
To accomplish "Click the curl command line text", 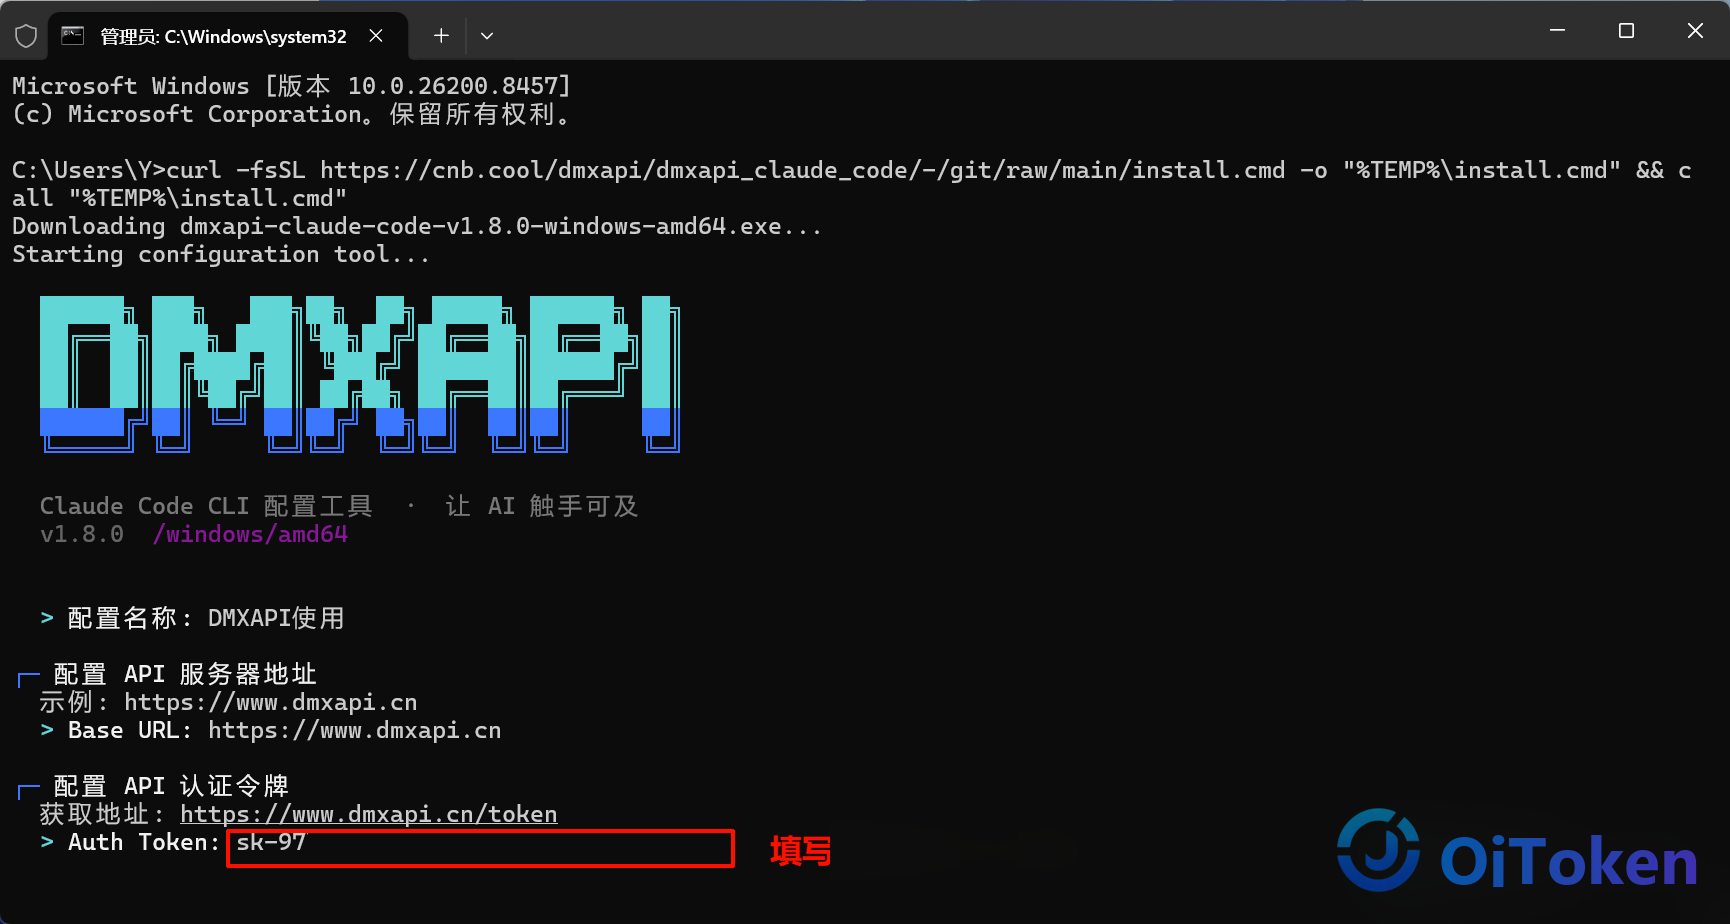I will (x=852, y=184).
